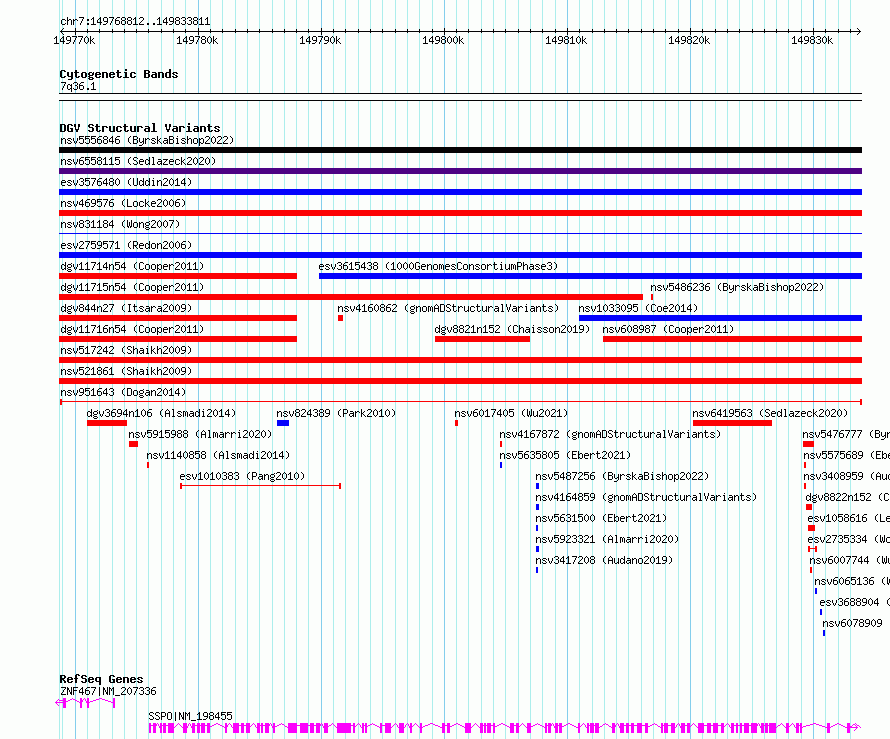The height and width of the screenshot is (739, 890).
Task: Click nsv6017405 (Wu2021) label
Action: [x=511, y=413]
